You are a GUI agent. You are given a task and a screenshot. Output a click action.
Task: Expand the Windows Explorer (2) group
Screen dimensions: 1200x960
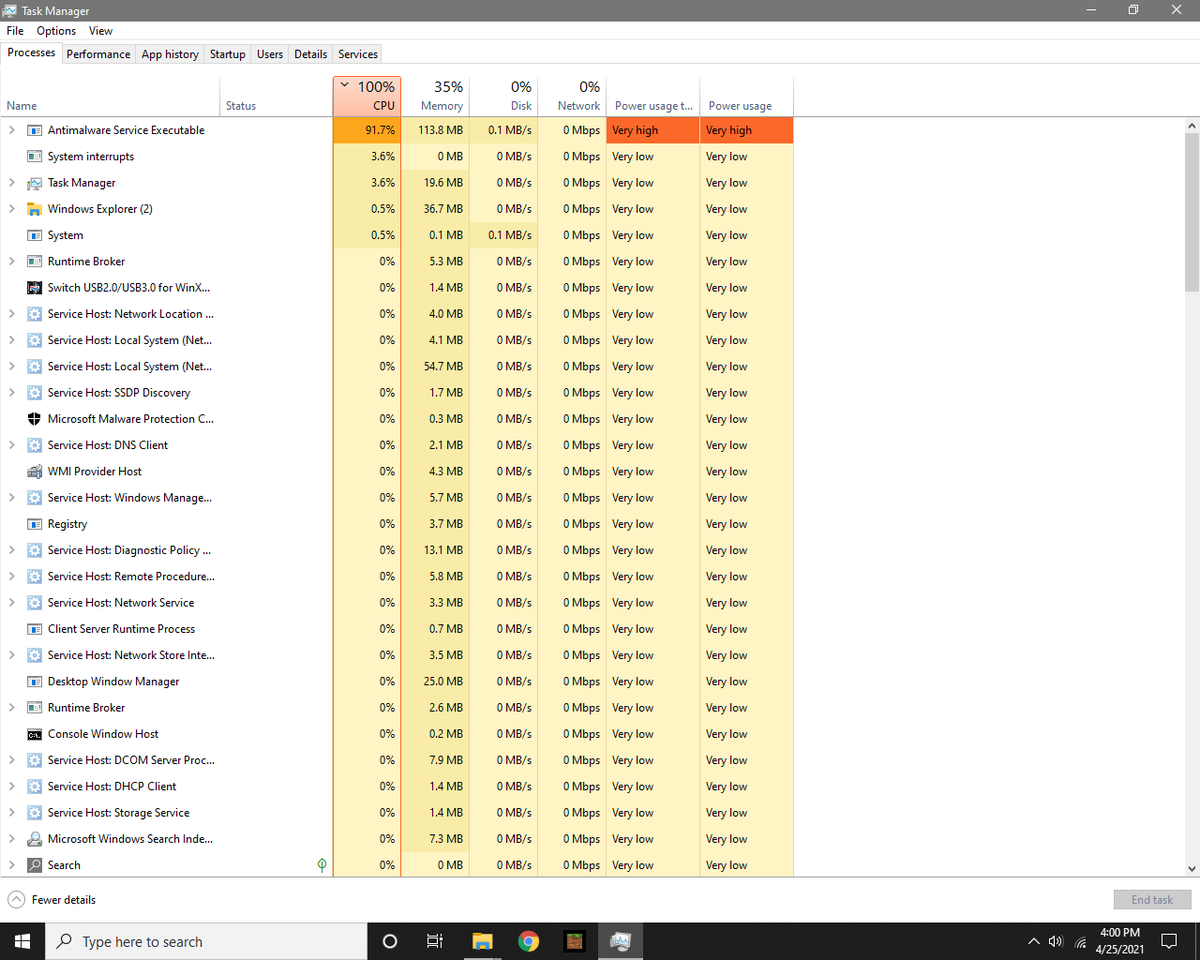pos(12,209)
